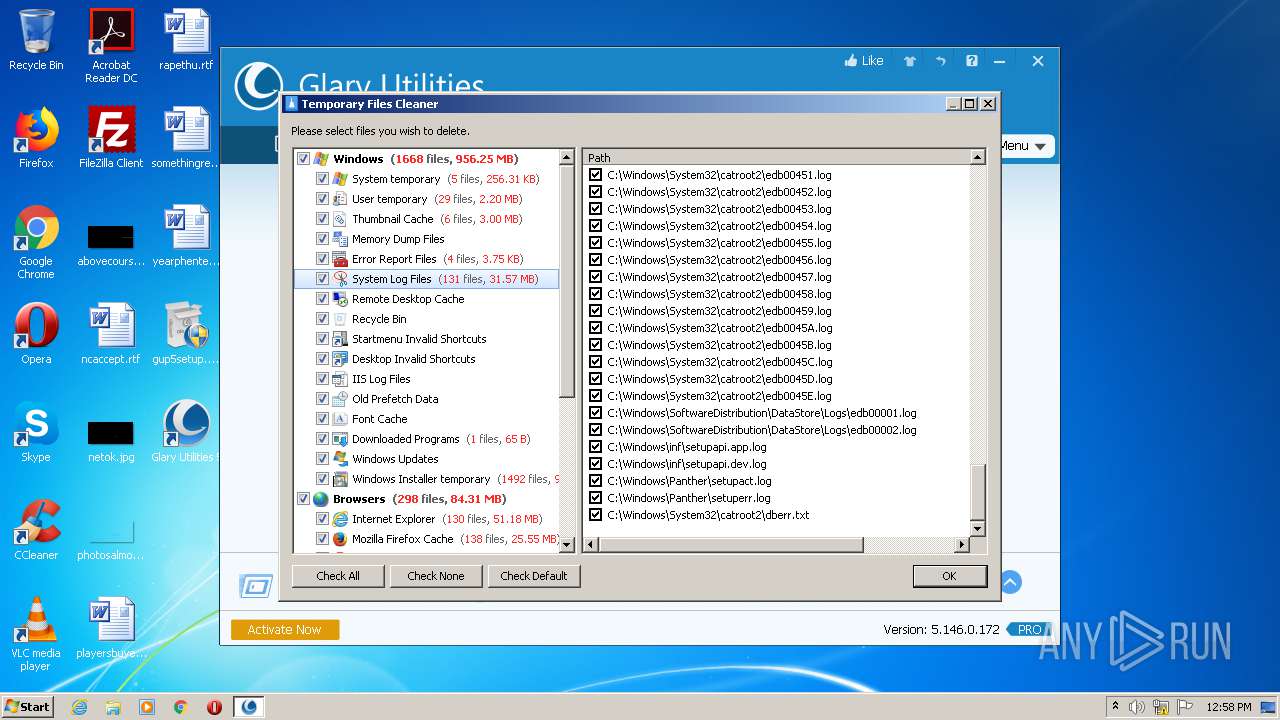Click the category list vertical scrollbar thumb
Viewport: 1280px width, 720px height.
(x=567, y=281)
